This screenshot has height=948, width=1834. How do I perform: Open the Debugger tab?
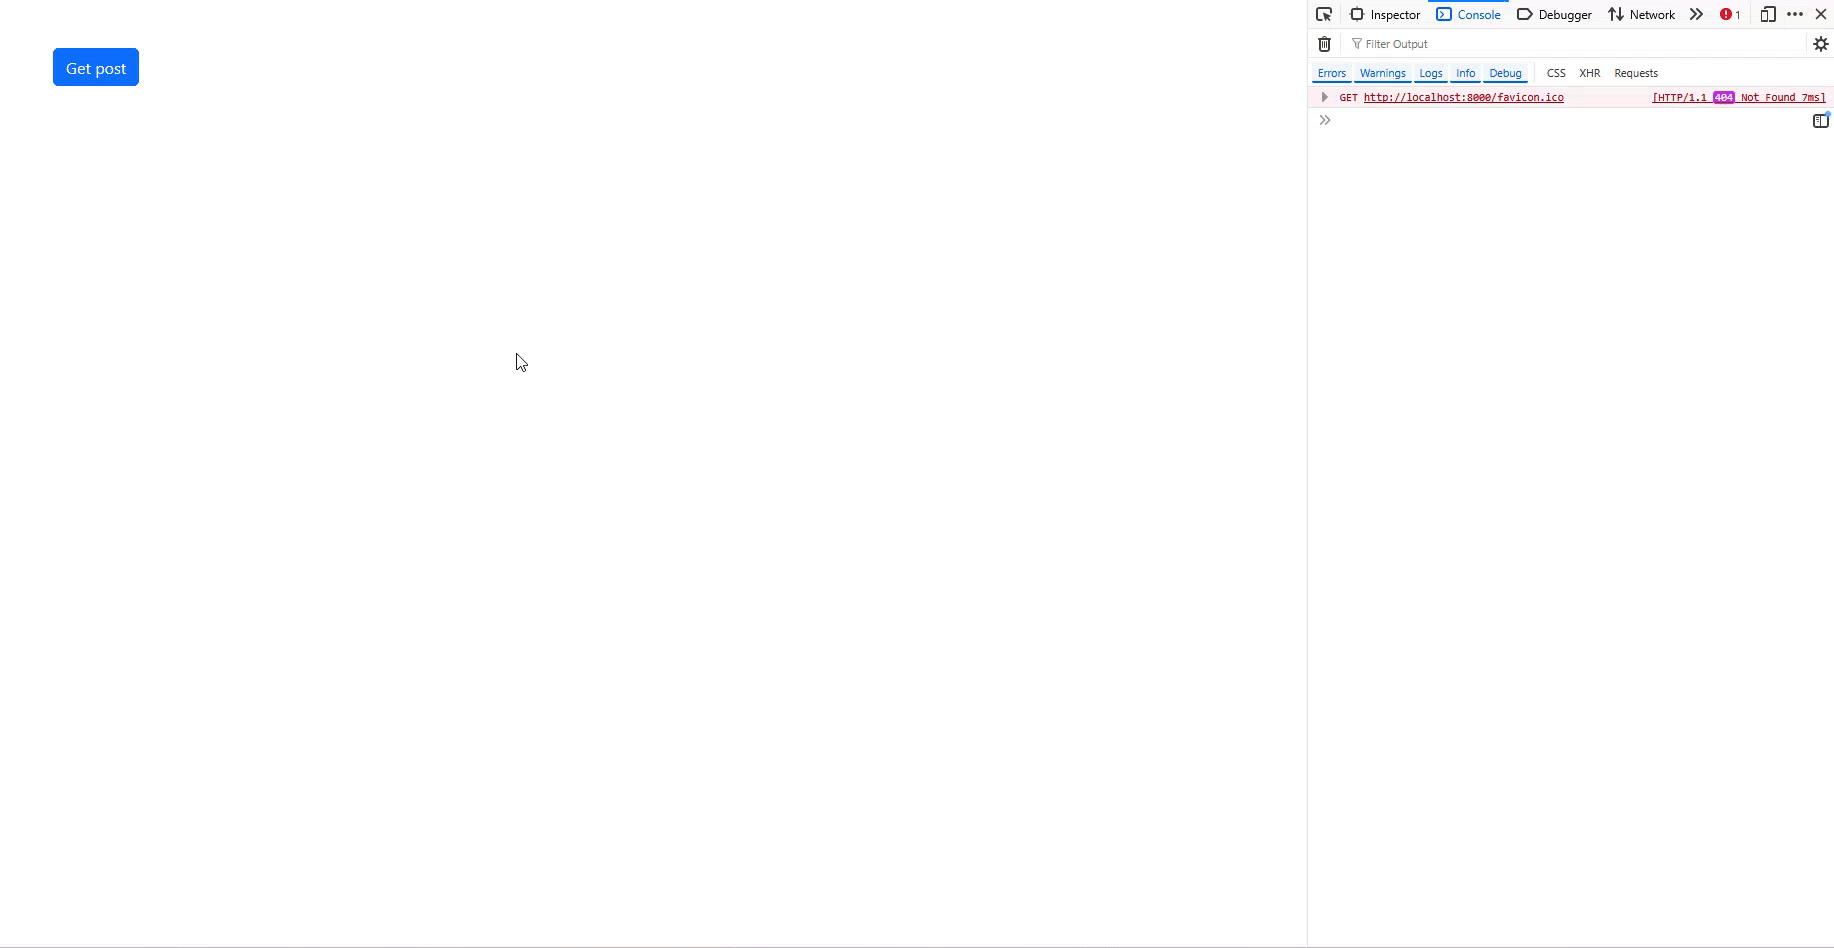[x=1554, y=14]
